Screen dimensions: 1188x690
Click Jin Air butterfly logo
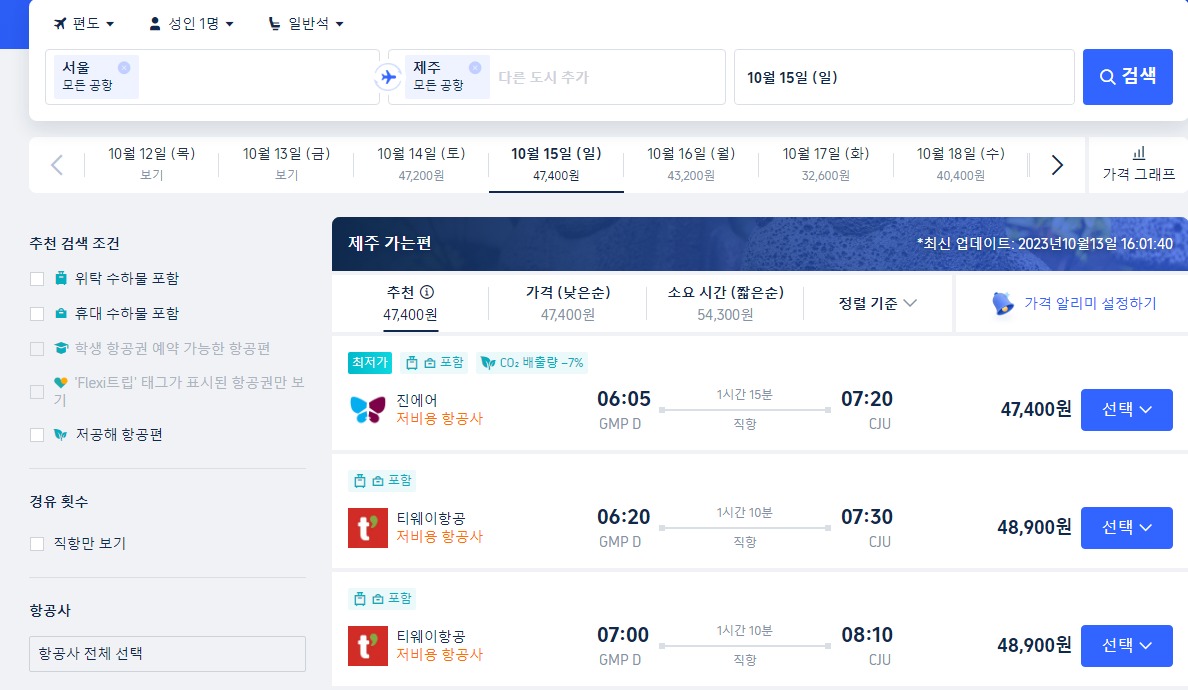point(367,409)
